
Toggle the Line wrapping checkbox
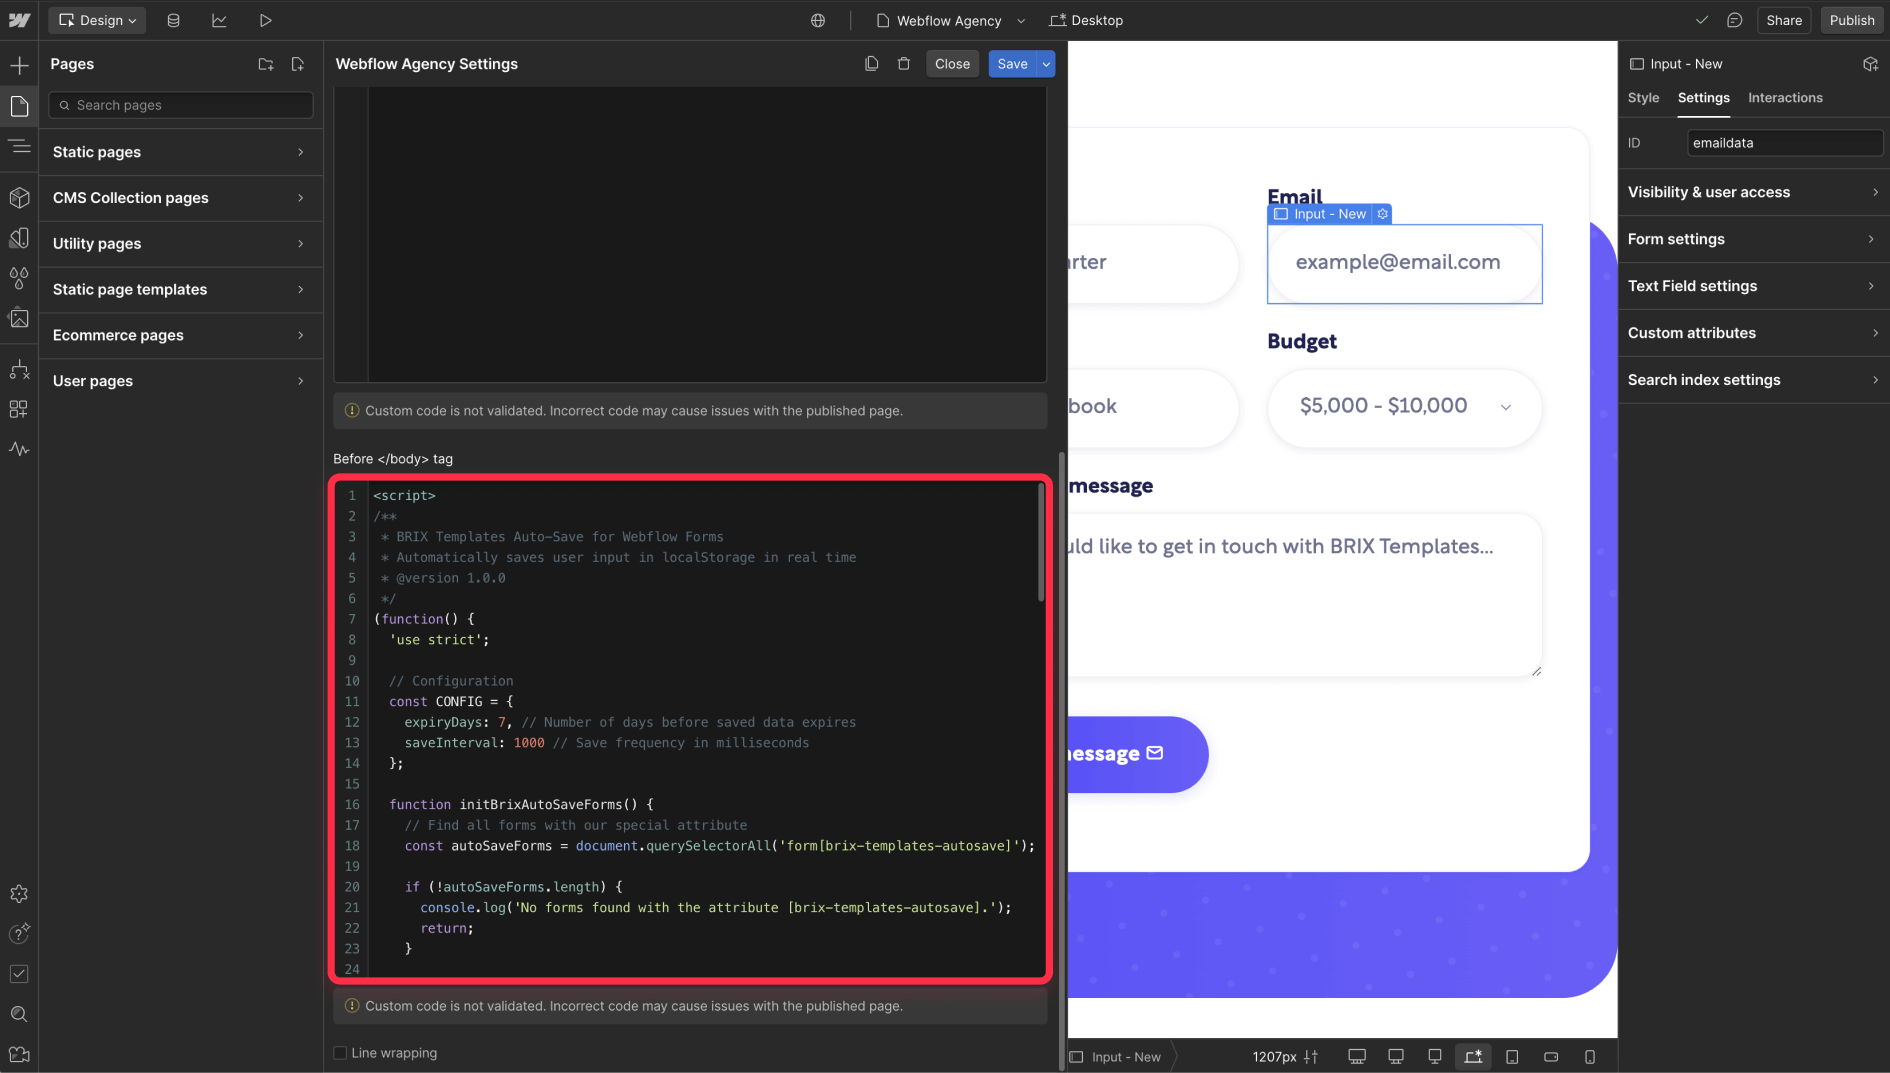[341, 1053]
